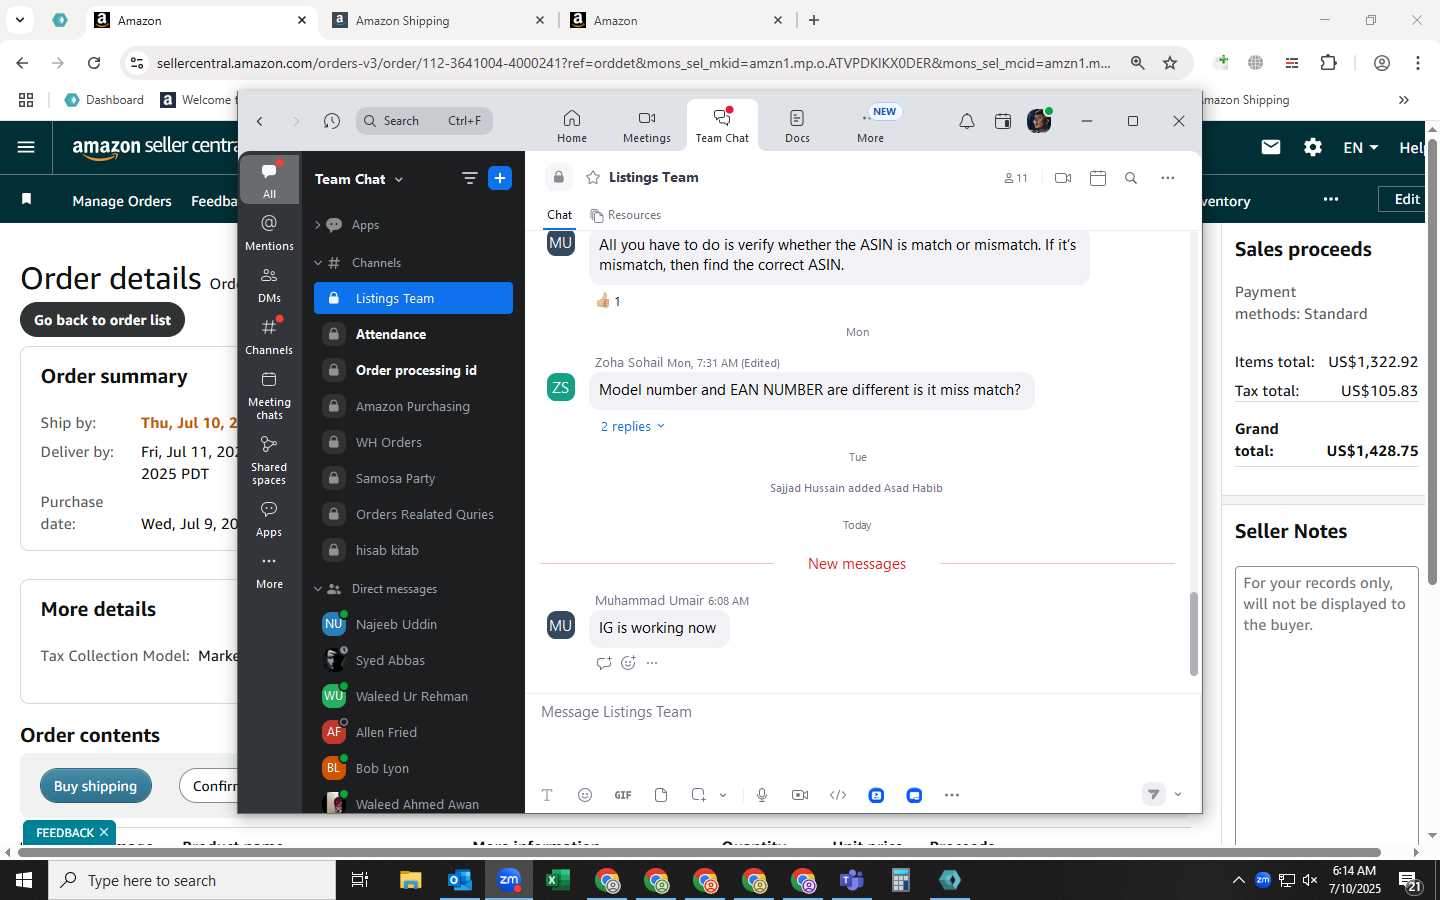Open the More tab in Zoom
Viewport: 1440px width, 900px height.
870,126
